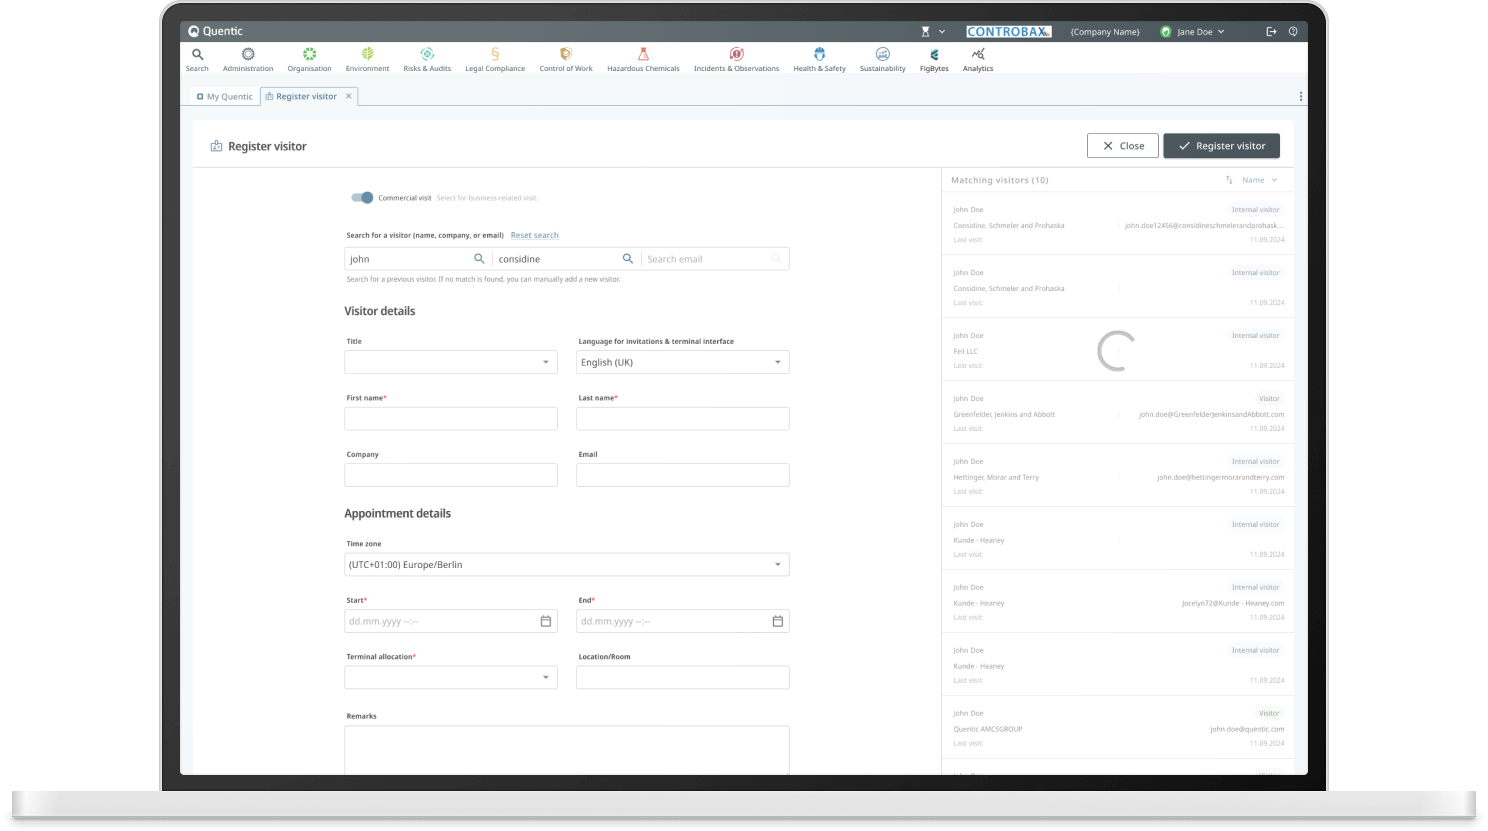The image size is (1488, 831).
Task: Click the Incidents & Observations icon
Action: [736, 55]
